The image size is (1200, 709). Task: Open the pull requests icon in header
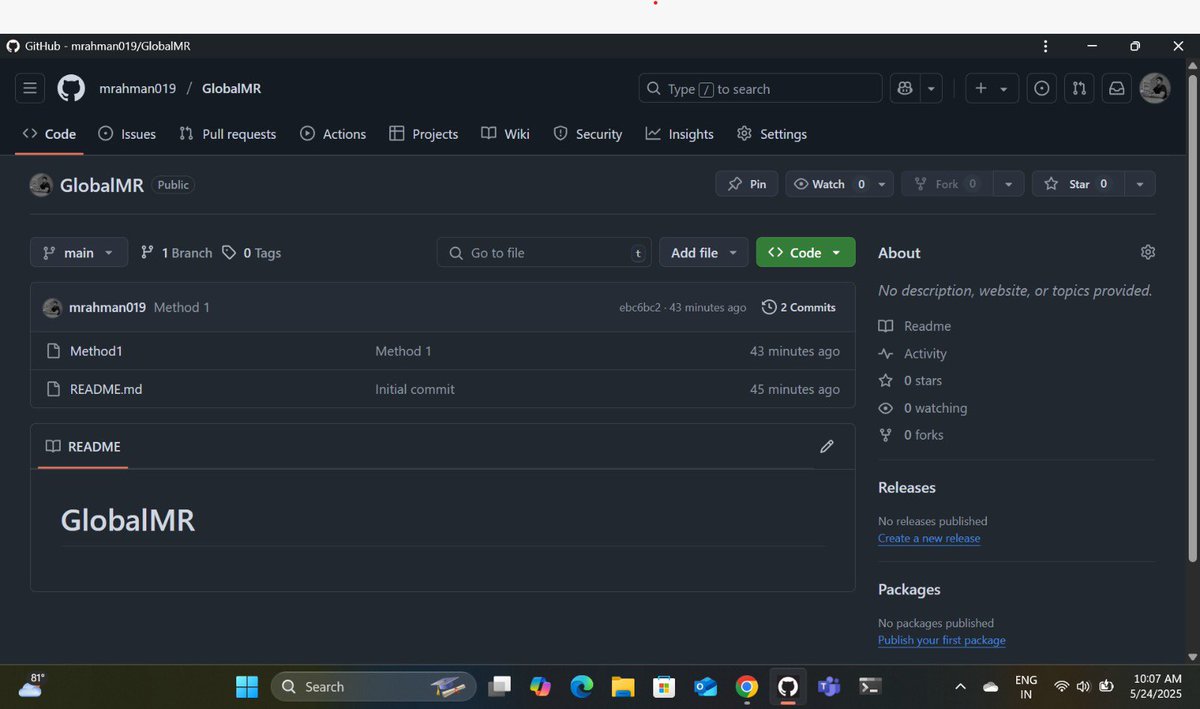click(1079, 88)
